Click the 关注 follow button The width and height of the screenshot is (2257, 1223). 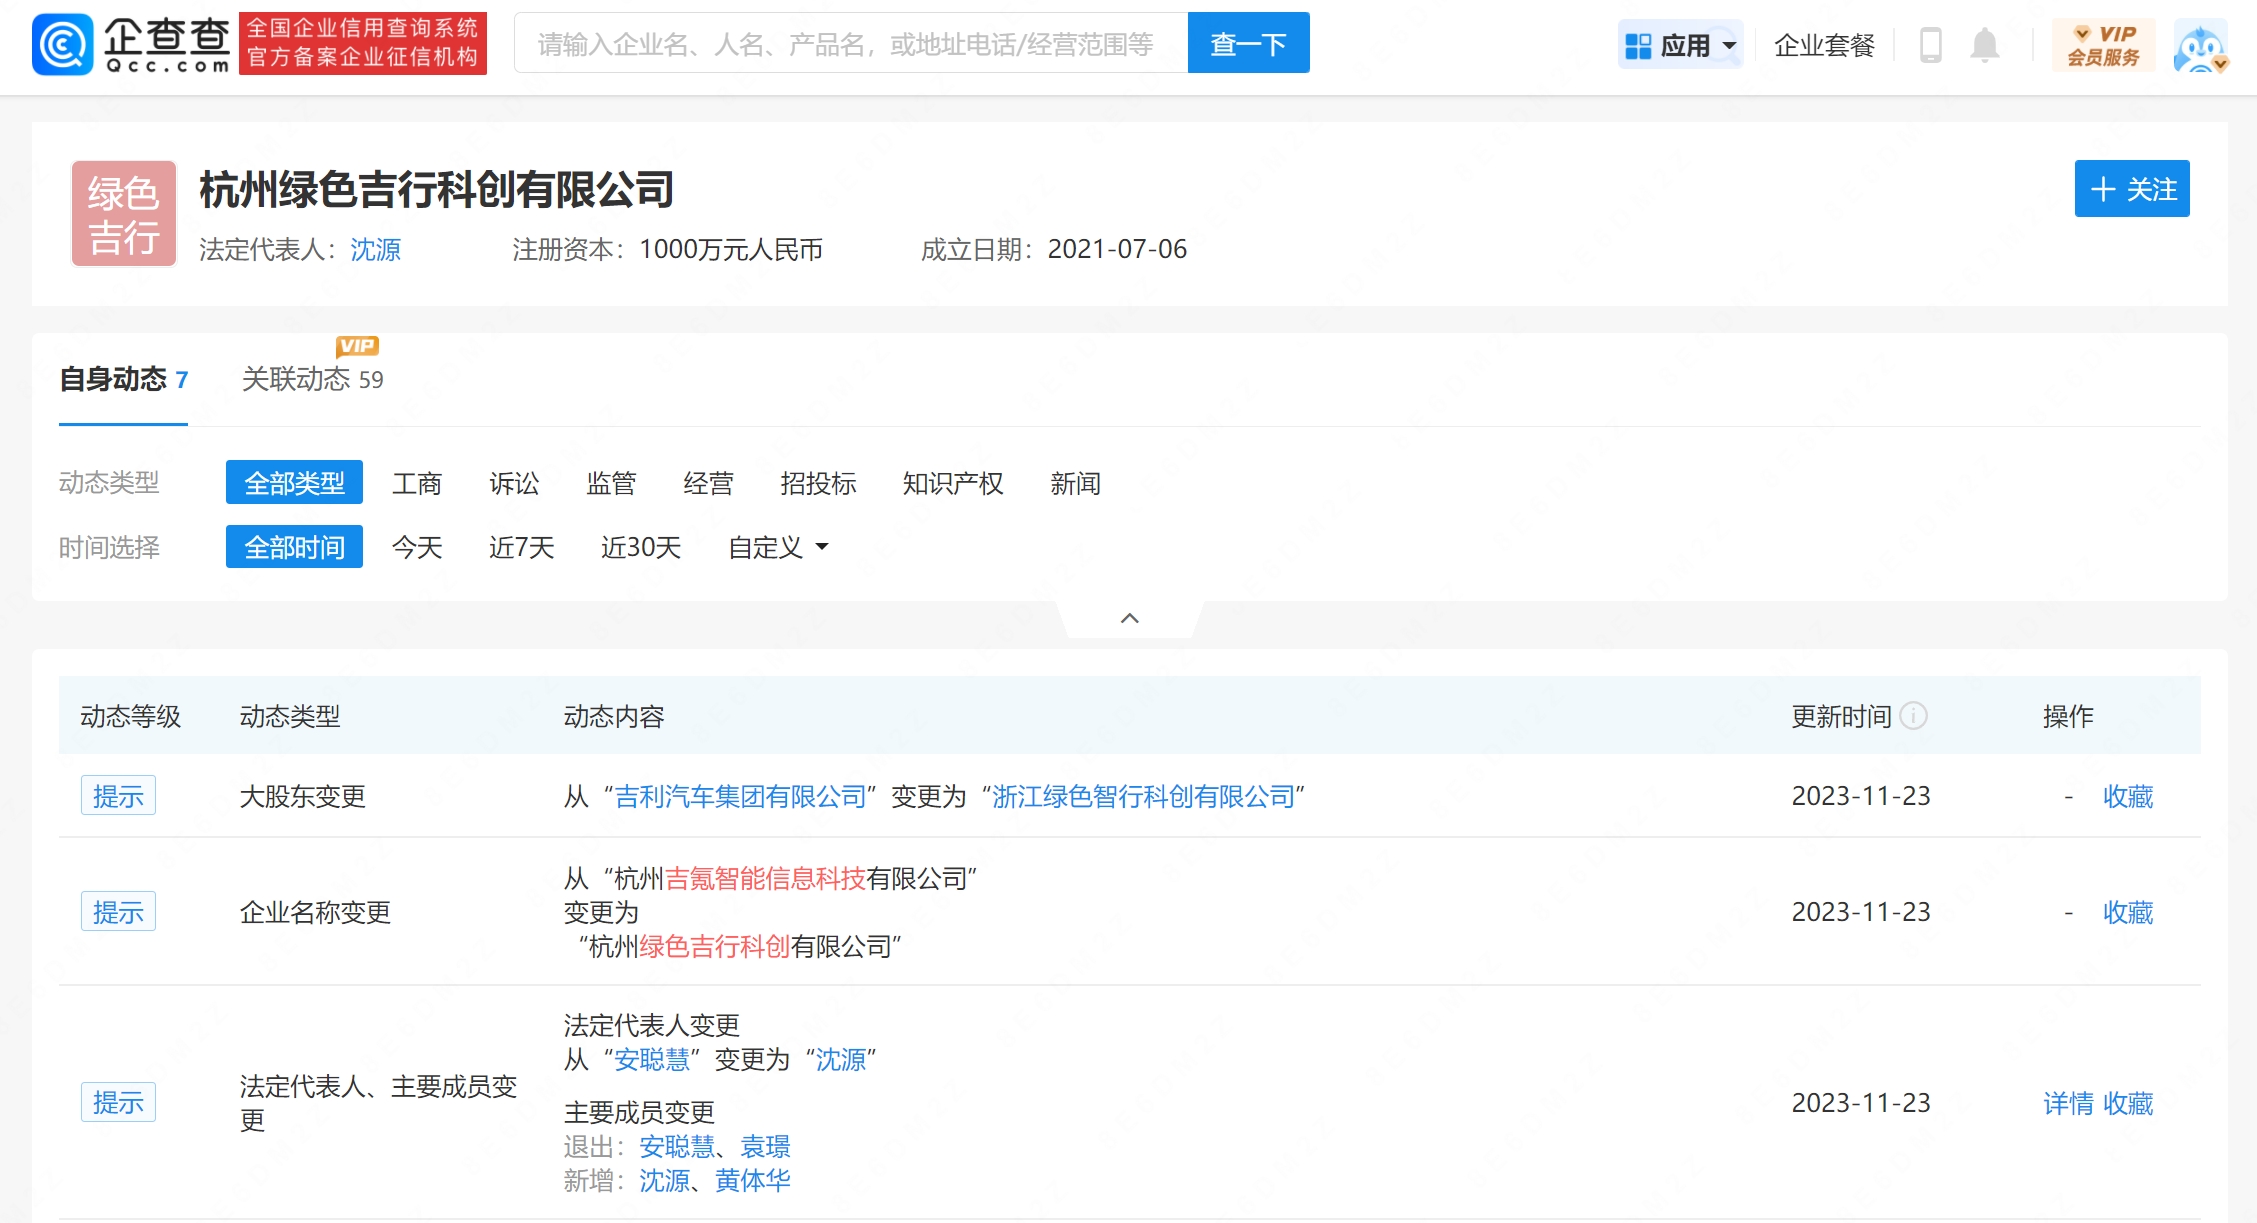(x=2131, y=188)
